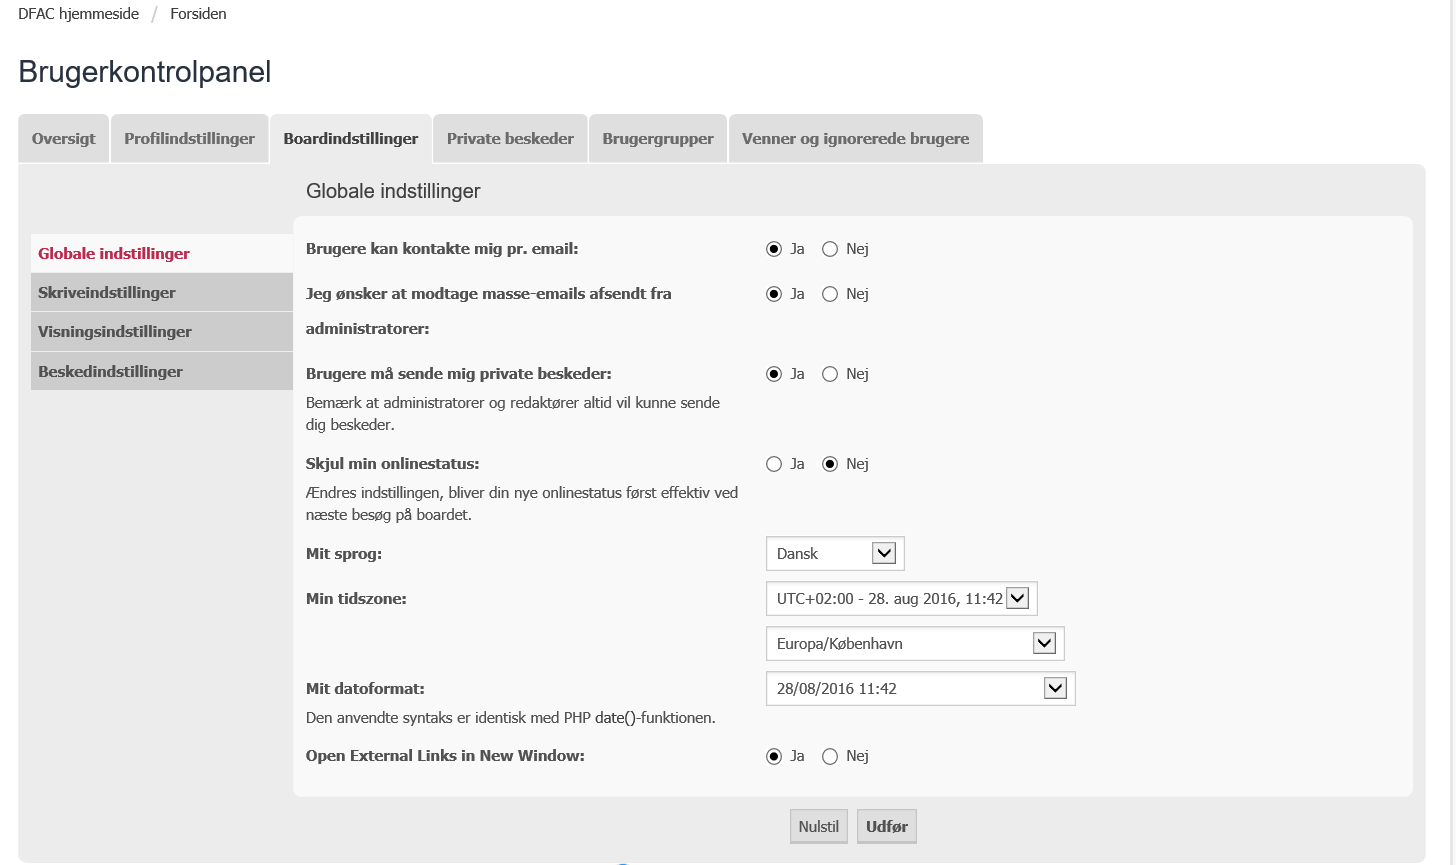Follow the Forsiden breadcrumb link
Screen dimensions: 1456x865
[198, 14]
